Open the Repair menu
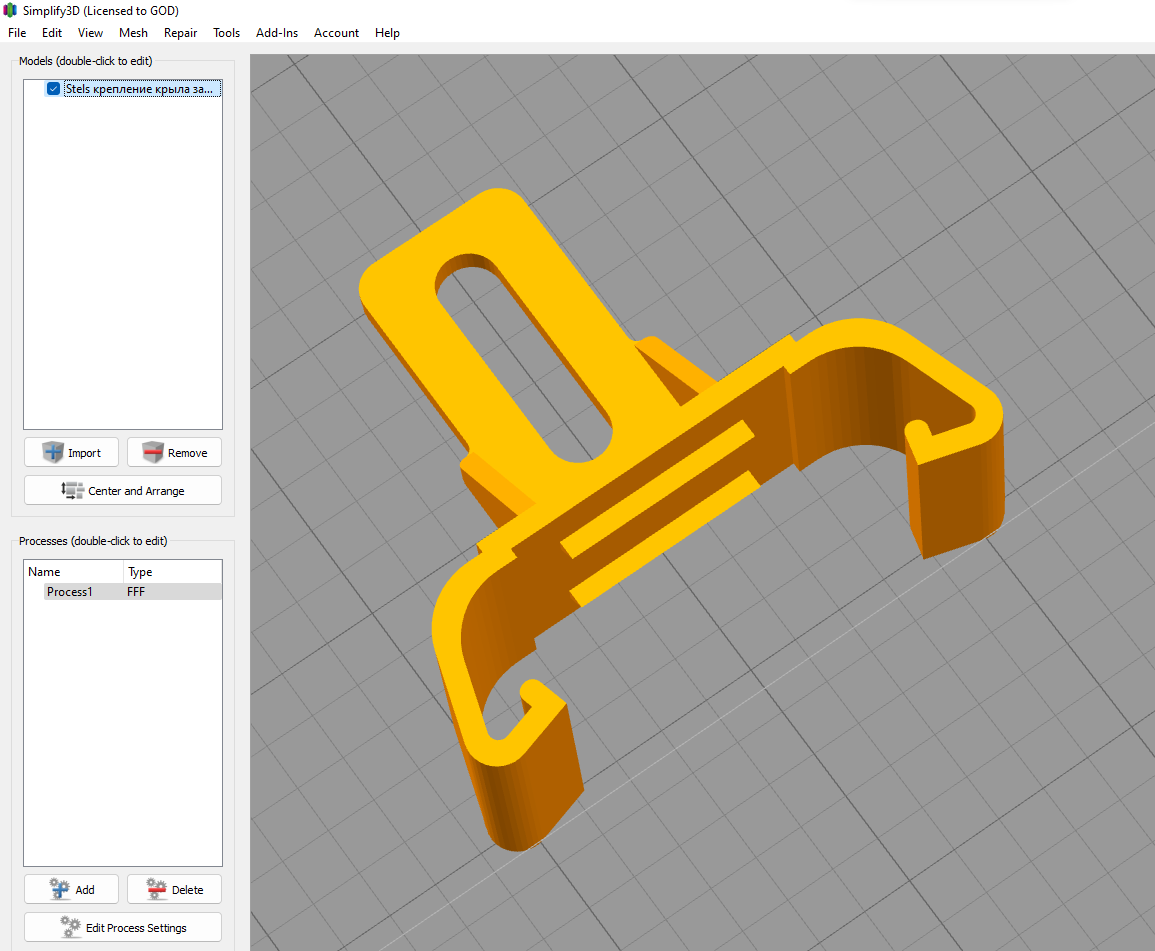 (180, 33)
